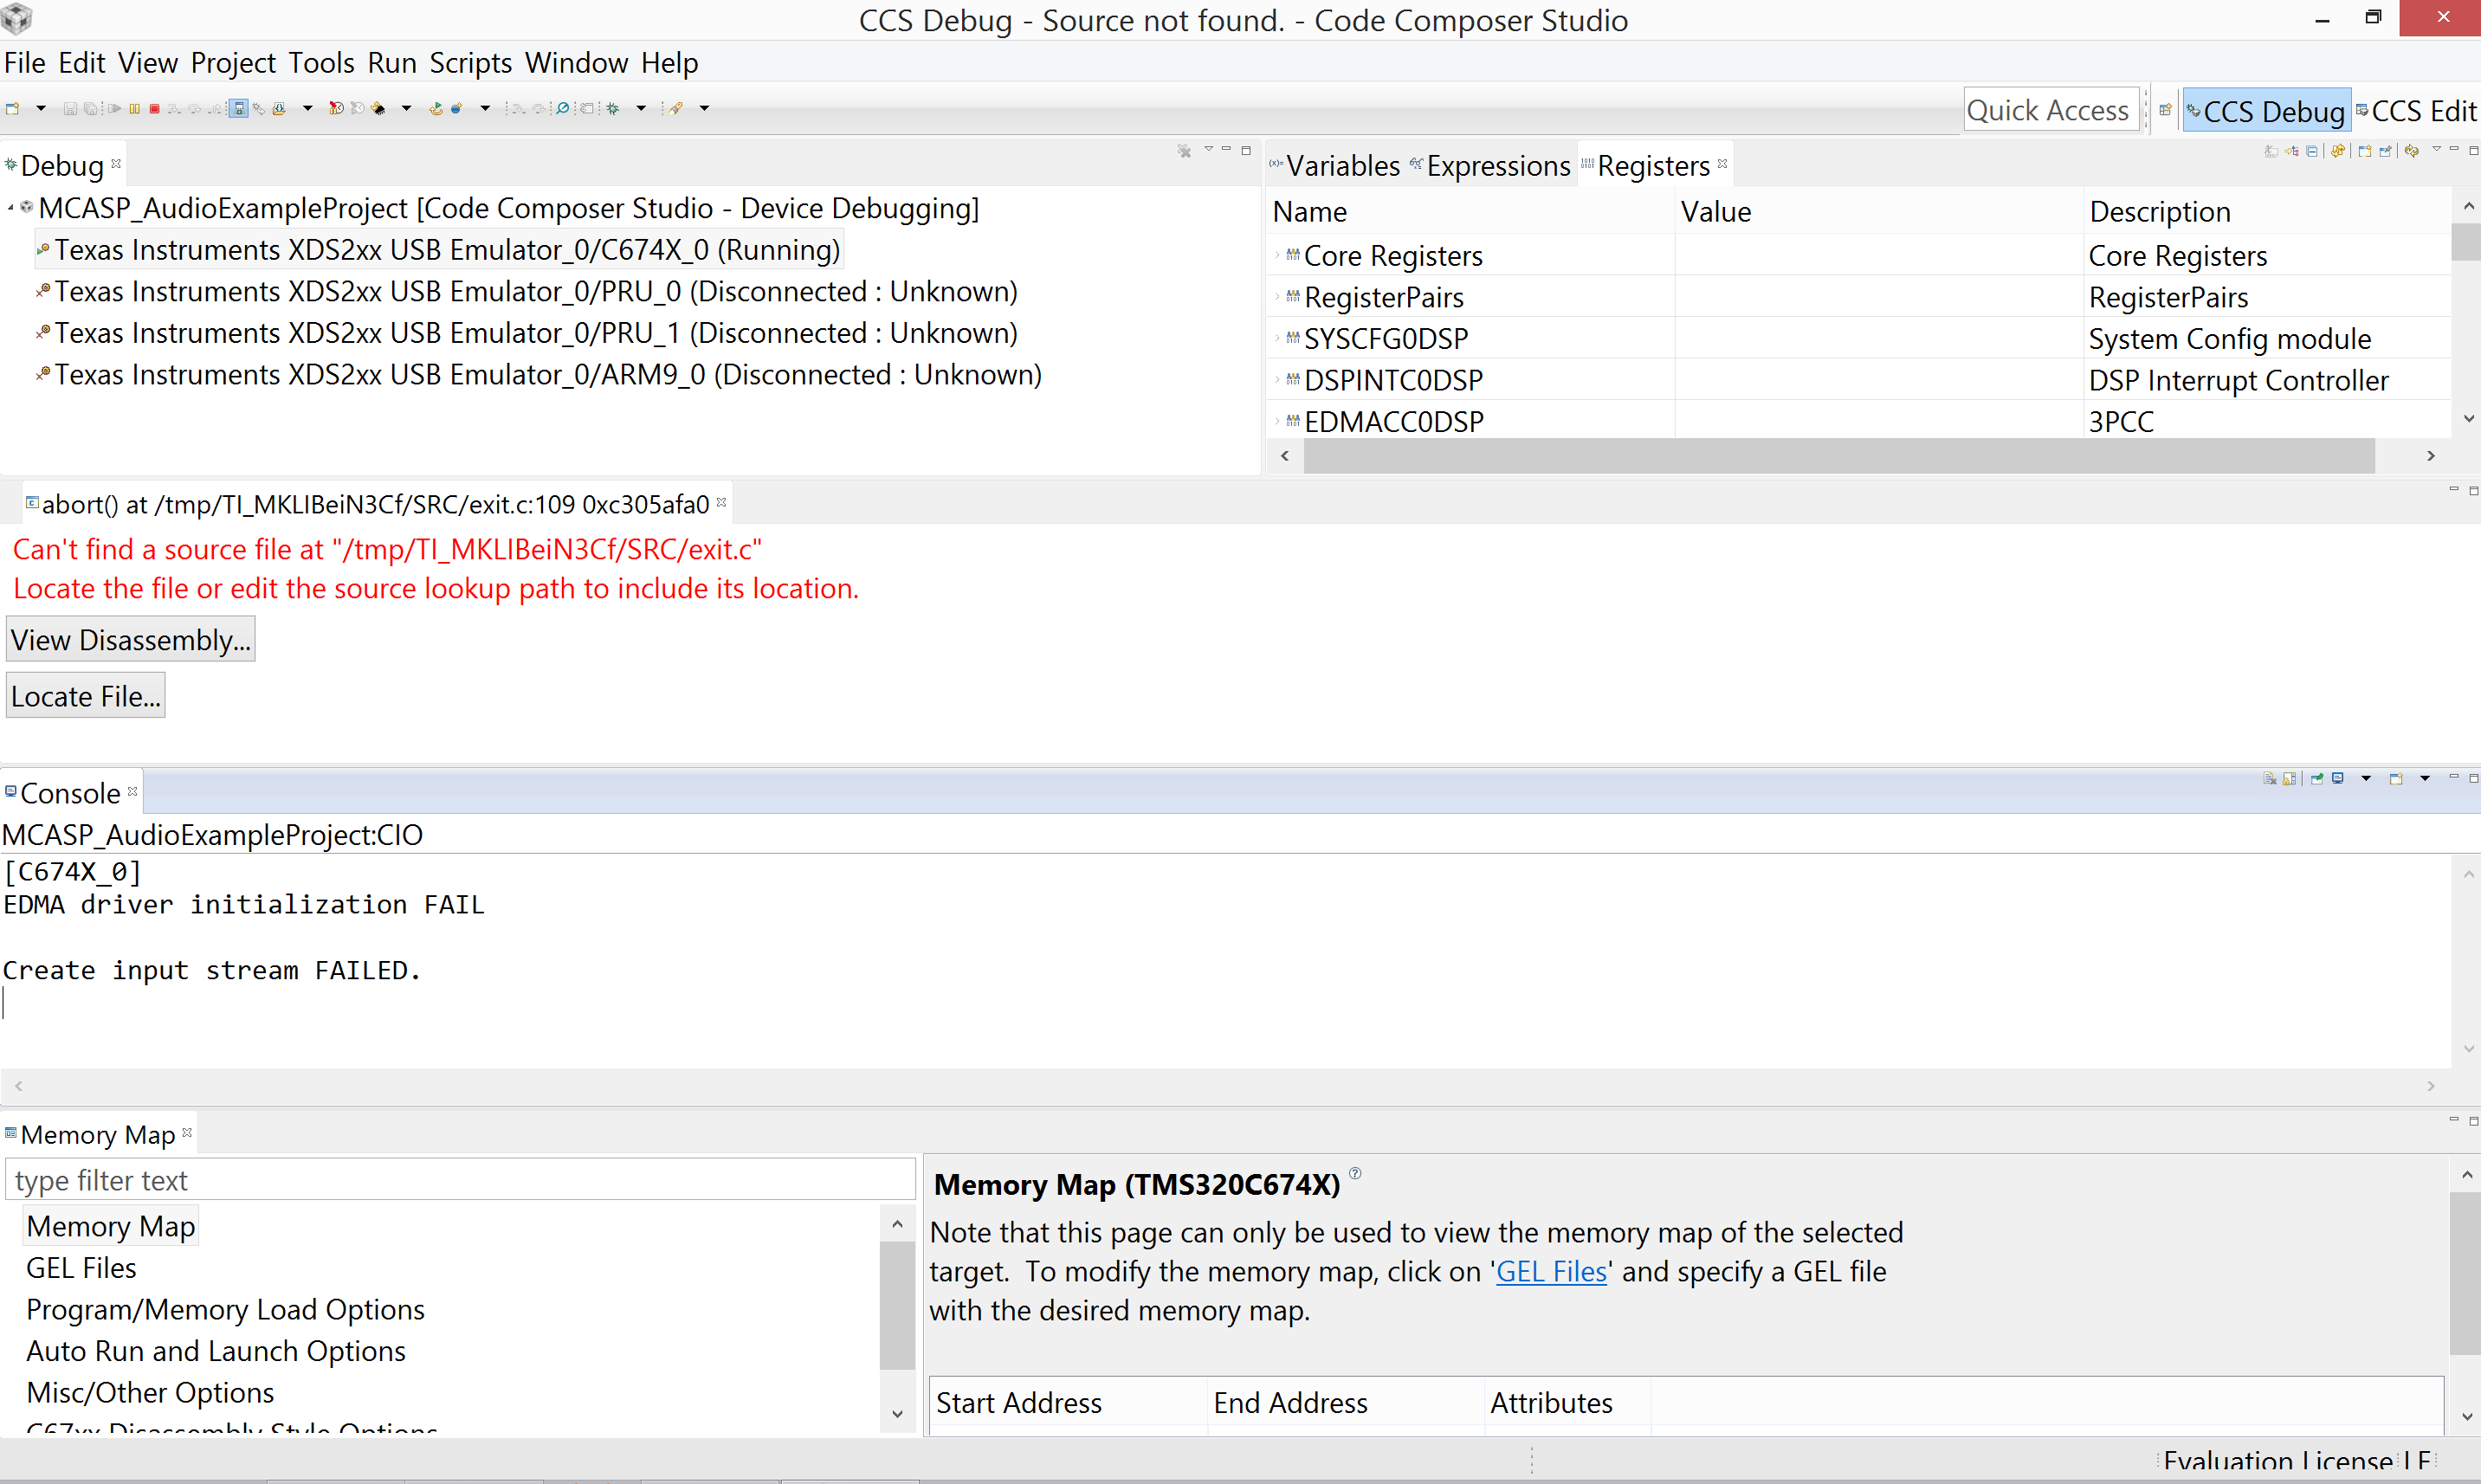
Task: Select Program/Memory Load Options entry
Action: [225, 1309]
